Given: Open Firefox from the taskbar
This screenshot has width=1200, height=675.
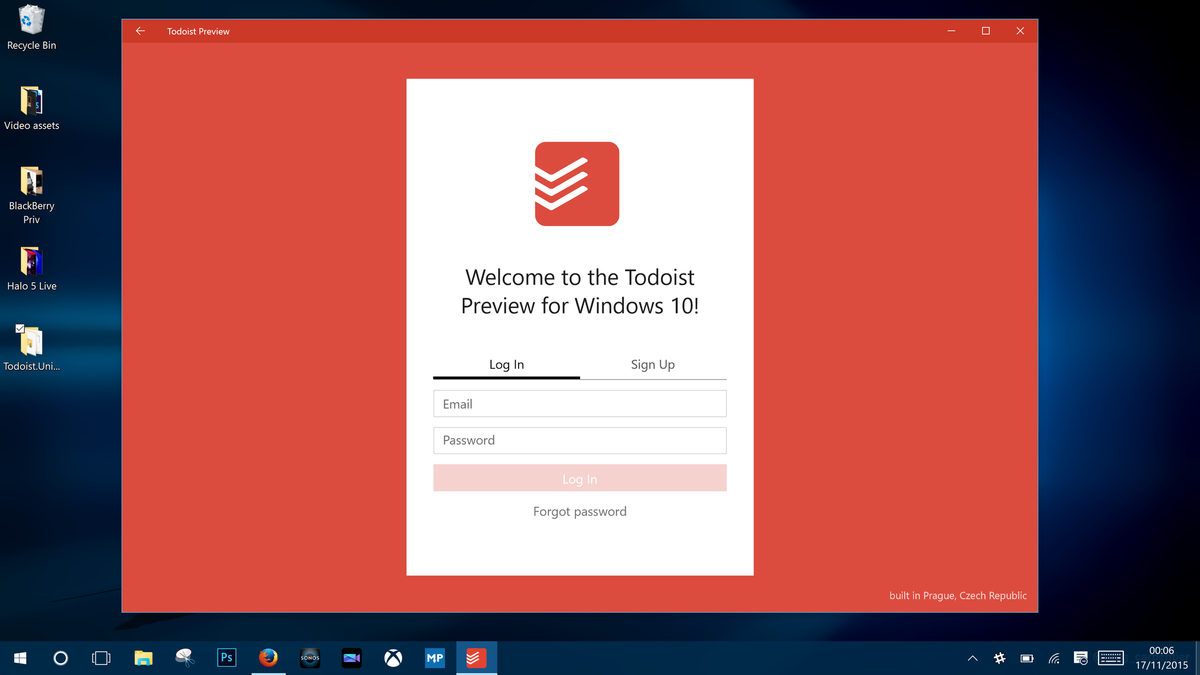Looking at the screenshot, I should [x=268, y=658].
